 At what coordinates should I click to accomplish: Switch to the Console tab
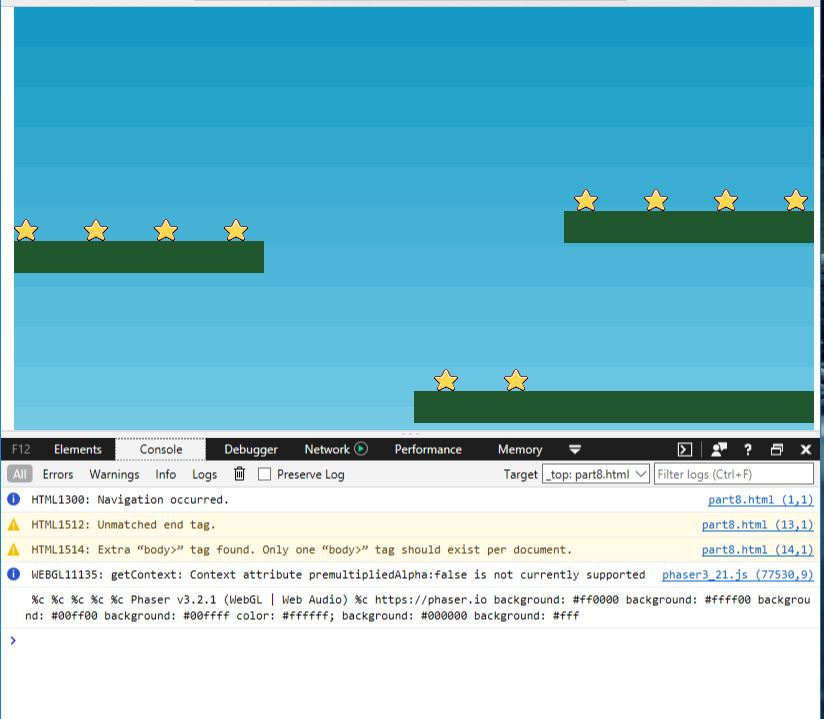point(161,449)
